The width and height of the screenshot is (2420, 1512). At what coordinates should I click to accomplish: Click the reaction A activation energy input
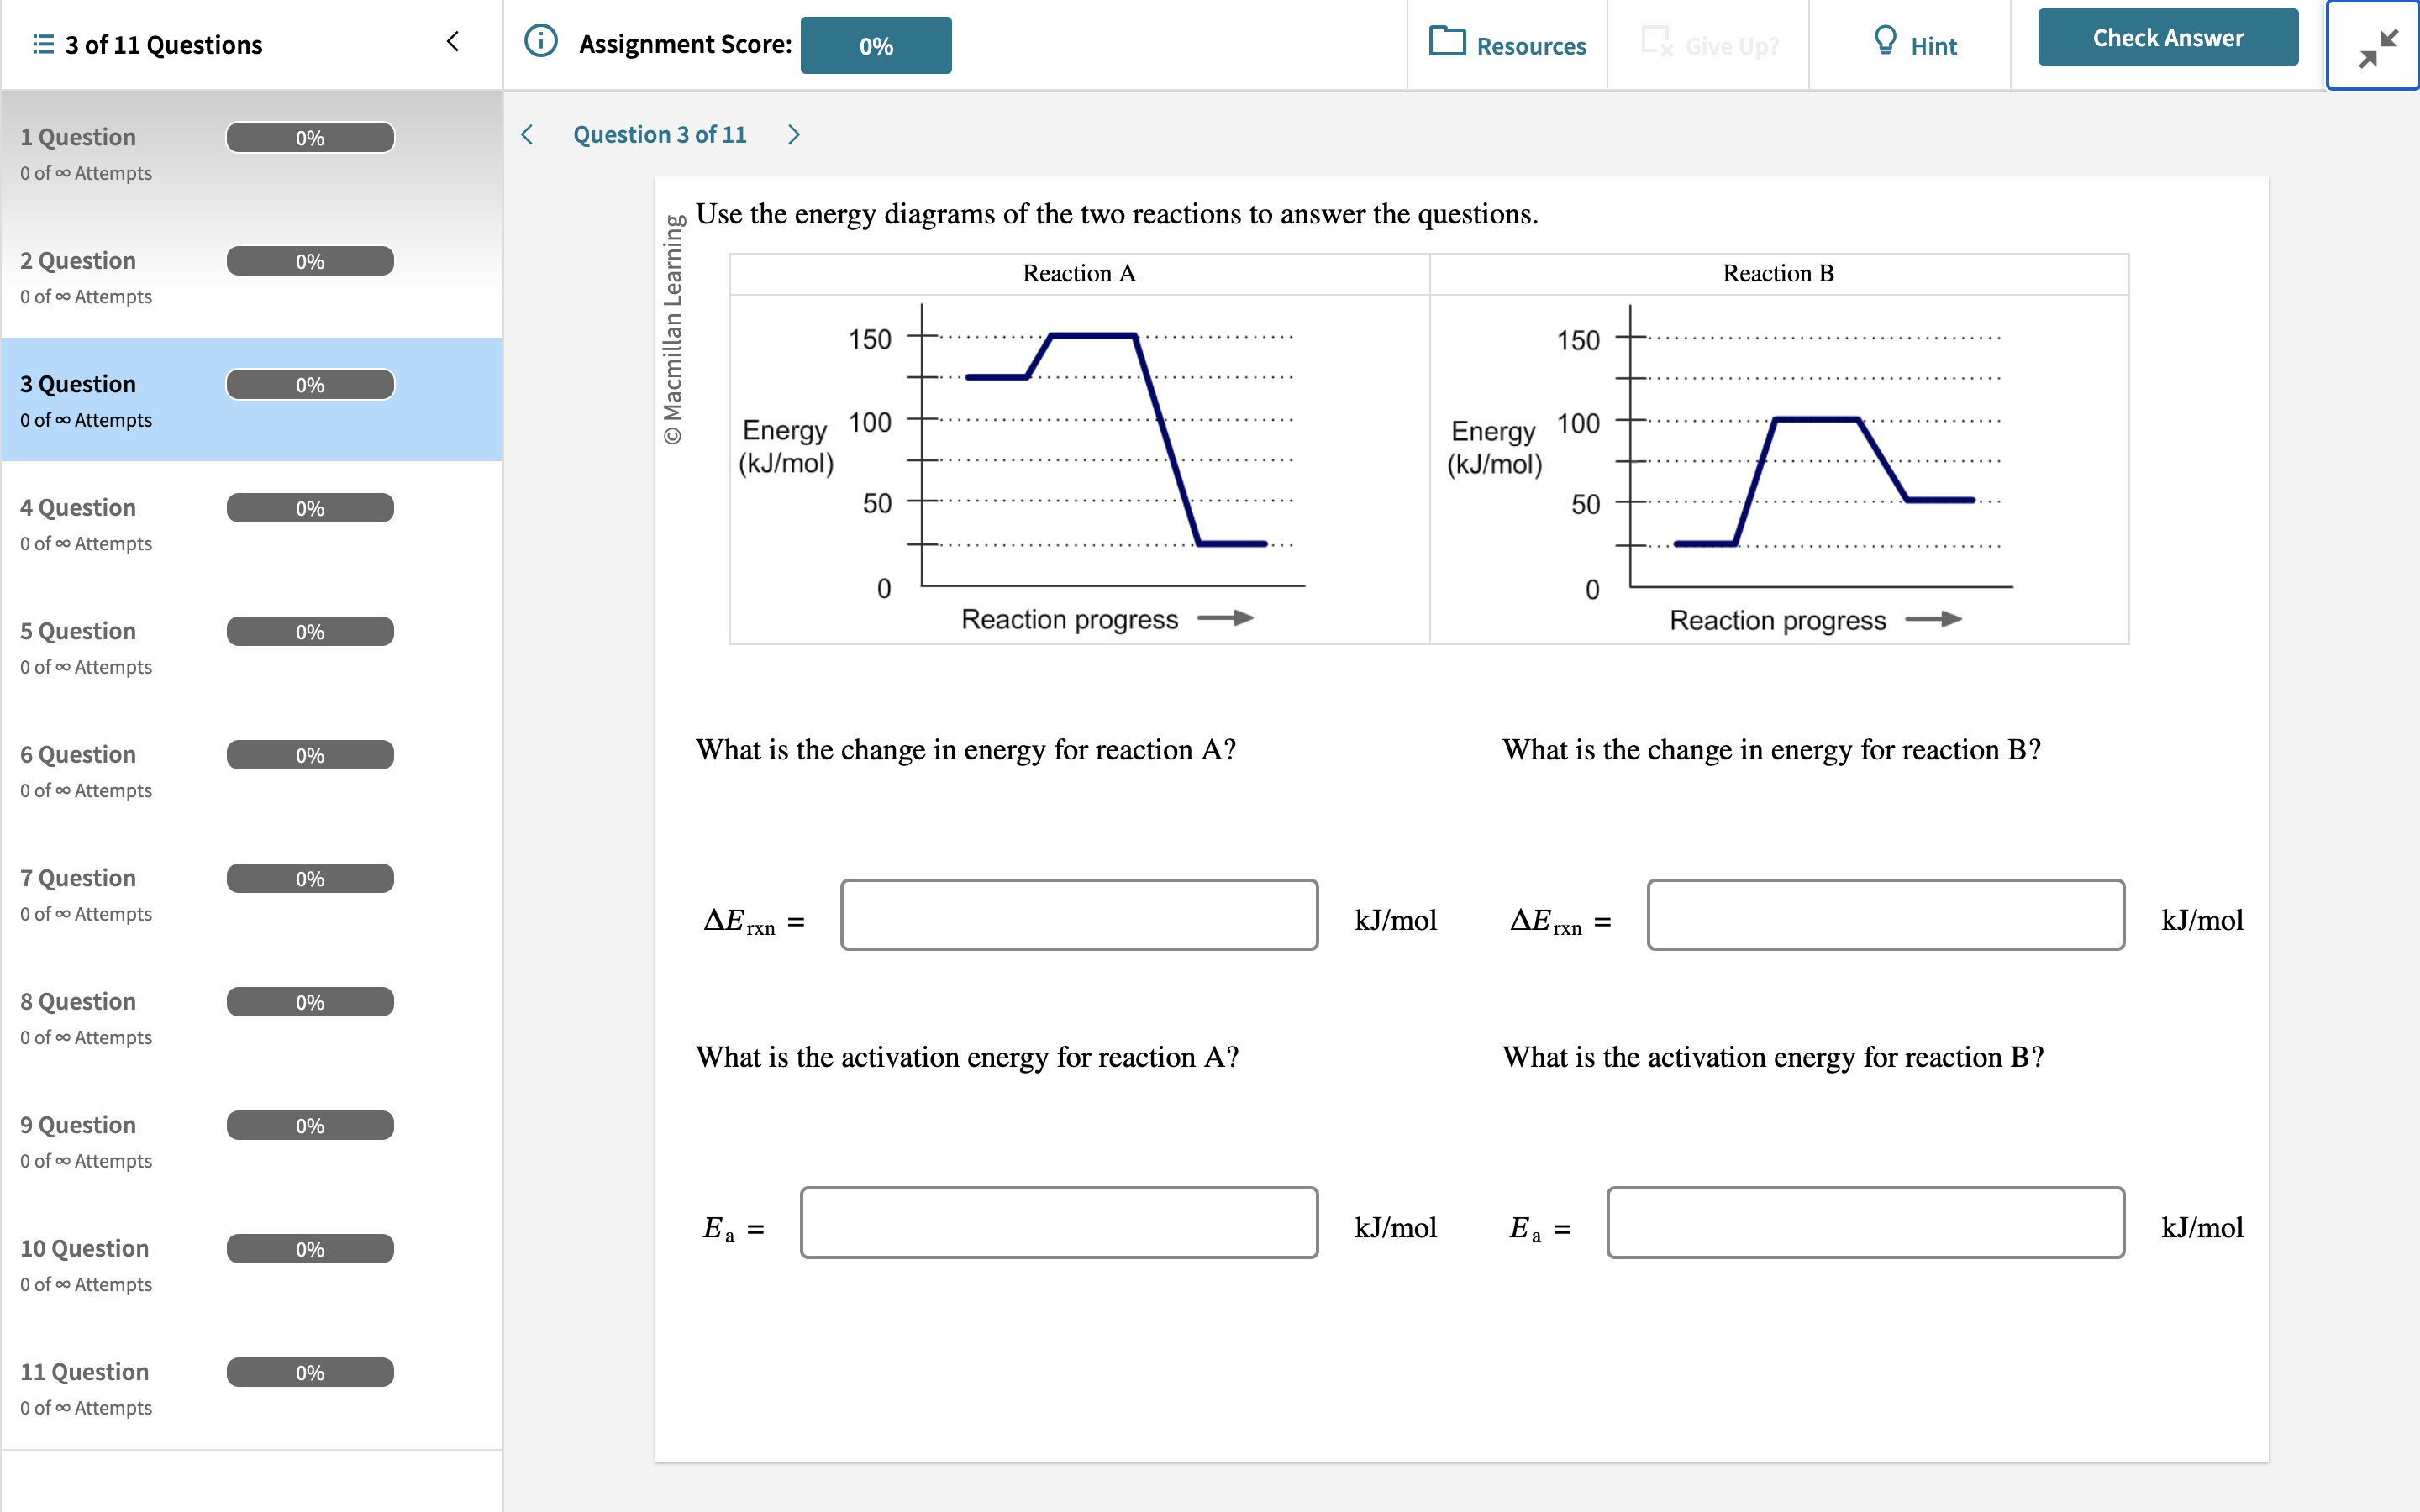(x=1059, y=1222)
